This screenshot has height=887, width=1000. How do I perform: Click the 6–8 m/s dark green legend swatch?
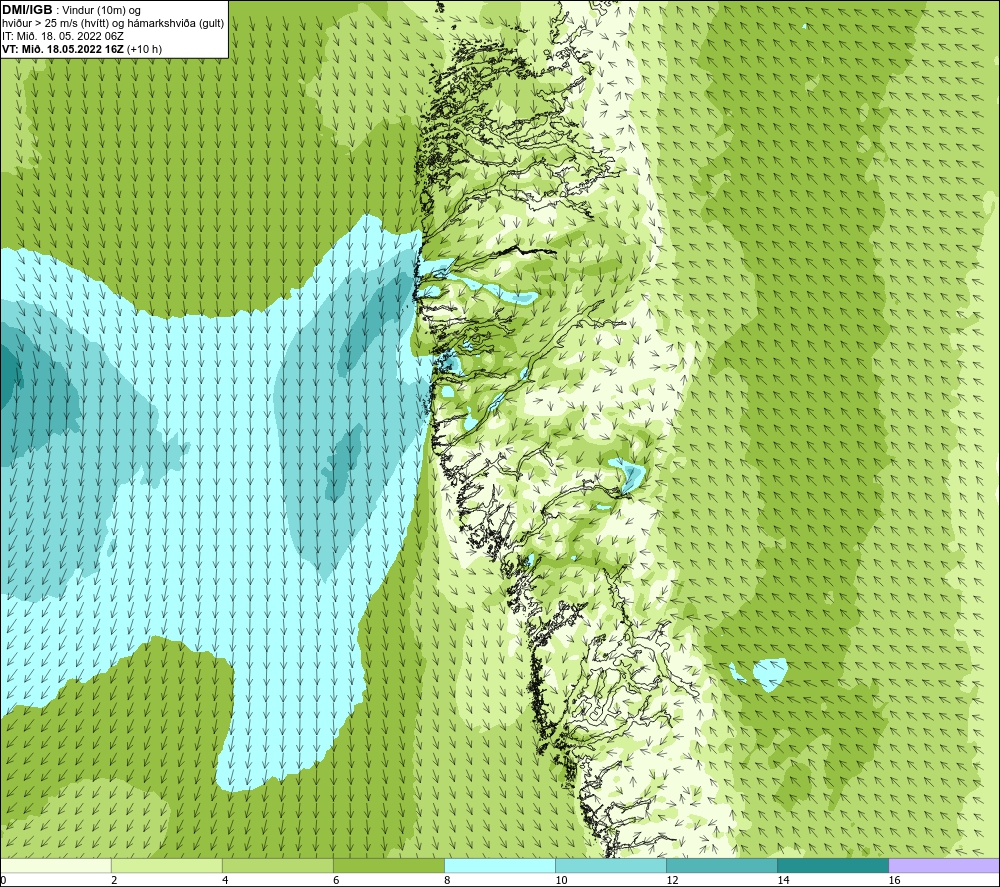[x=389, y=866]
